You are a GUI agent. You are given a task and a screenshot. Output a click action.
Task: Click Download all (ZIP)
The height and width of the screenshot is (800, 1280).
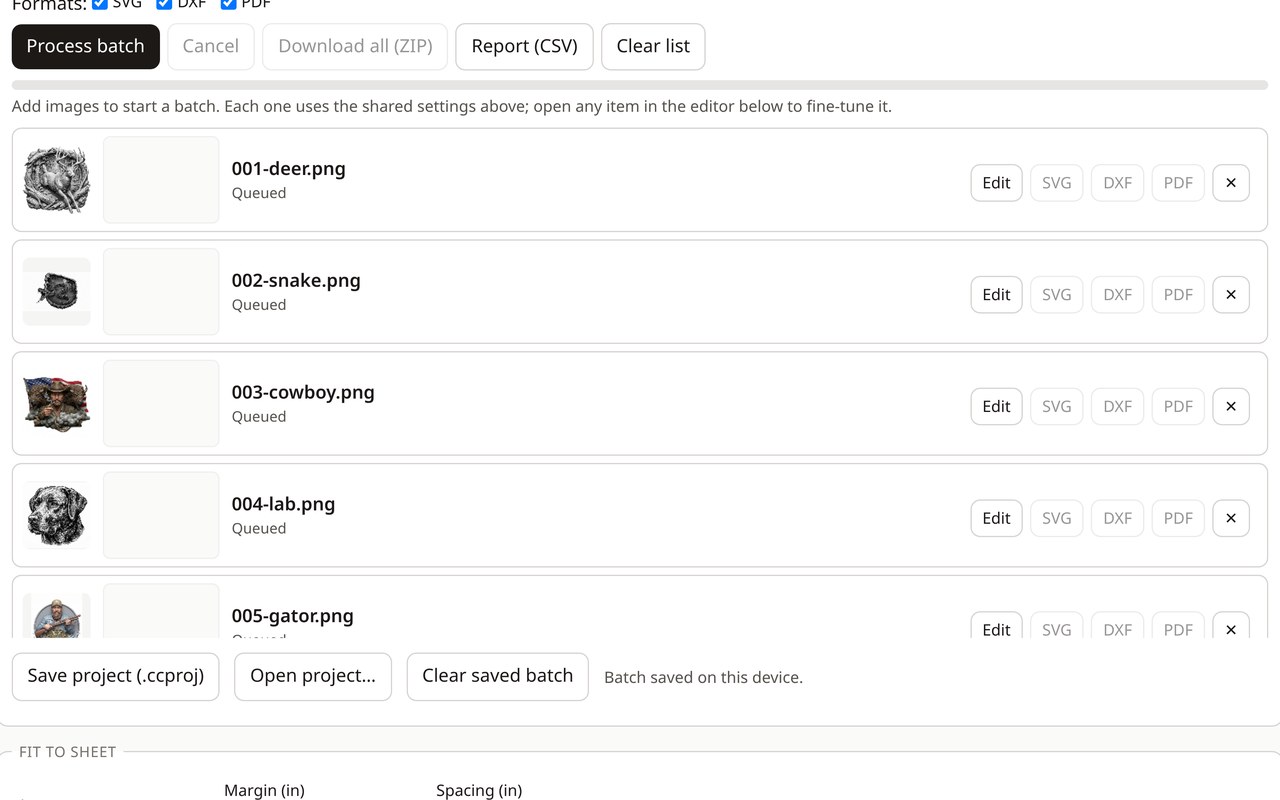tap(355, 47)
